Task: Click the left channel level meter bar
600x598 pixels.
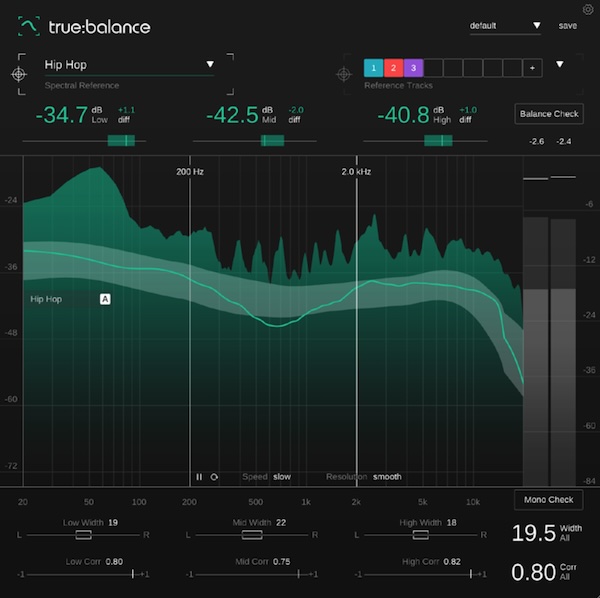Action: [x=535, y=351]
